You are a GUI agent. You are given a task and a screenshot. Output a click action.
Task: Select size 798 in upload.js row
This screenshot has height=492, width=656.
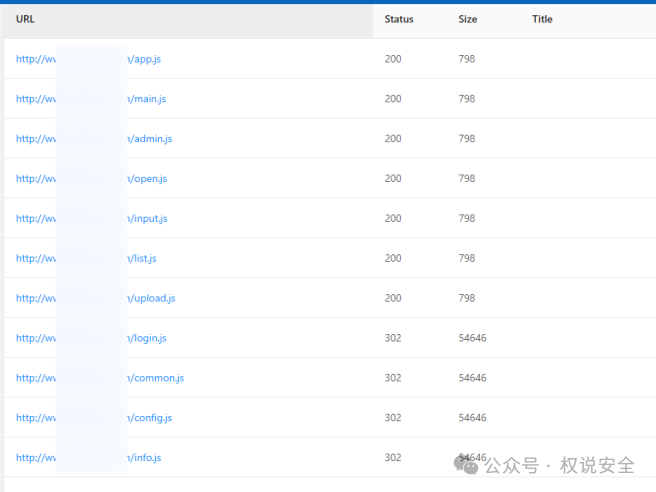(x=466, y=298)
